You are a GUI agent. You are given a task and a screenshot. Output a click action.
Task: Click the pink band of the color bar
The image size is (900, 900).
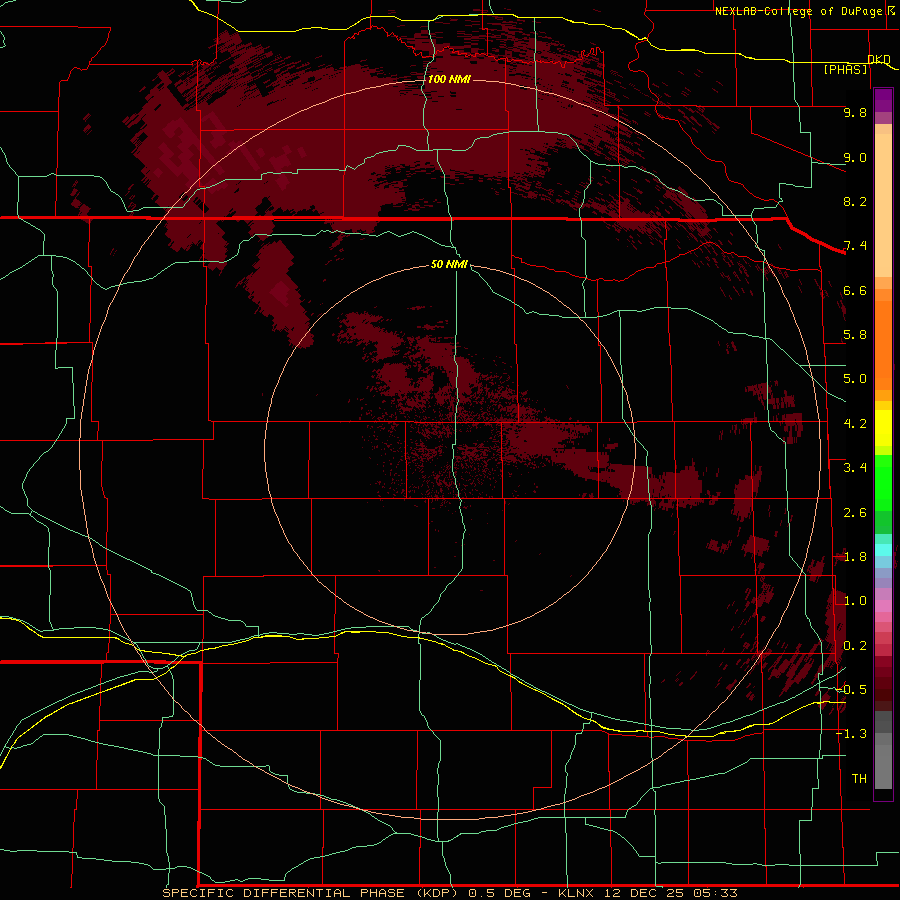click(x=883, y=606)
